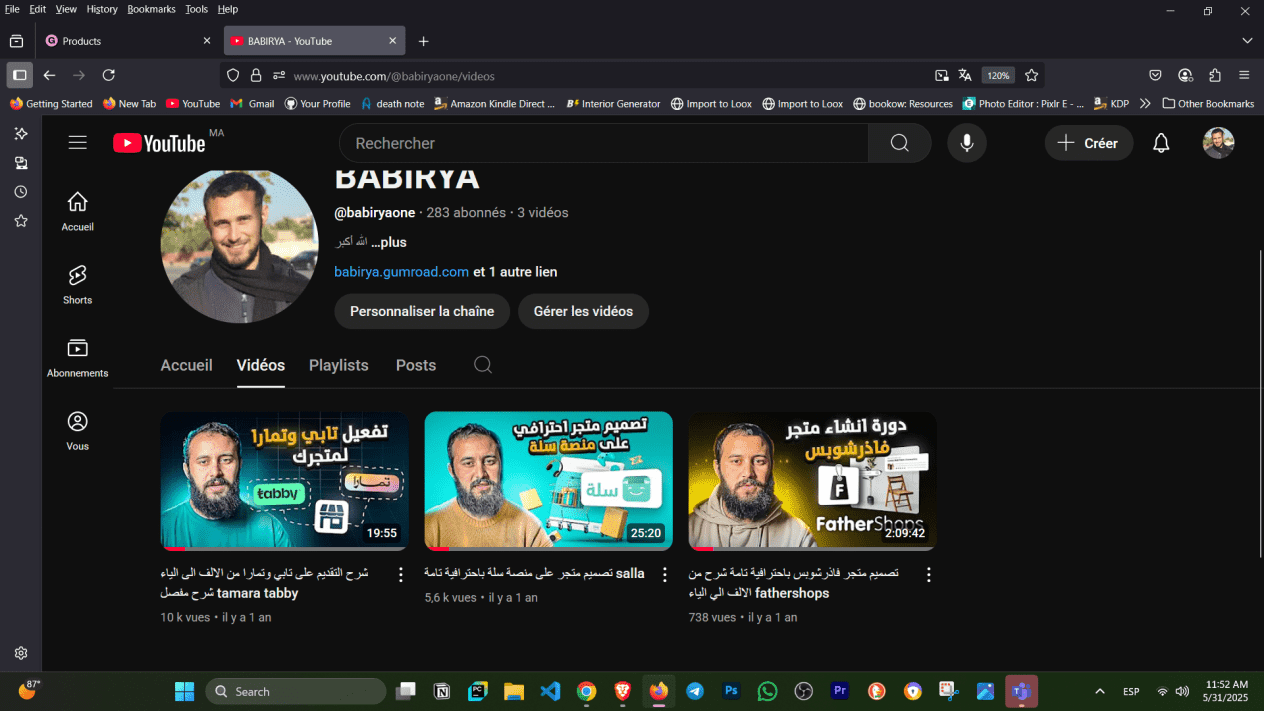Open YouTube notifications bell

point(1161,143)
